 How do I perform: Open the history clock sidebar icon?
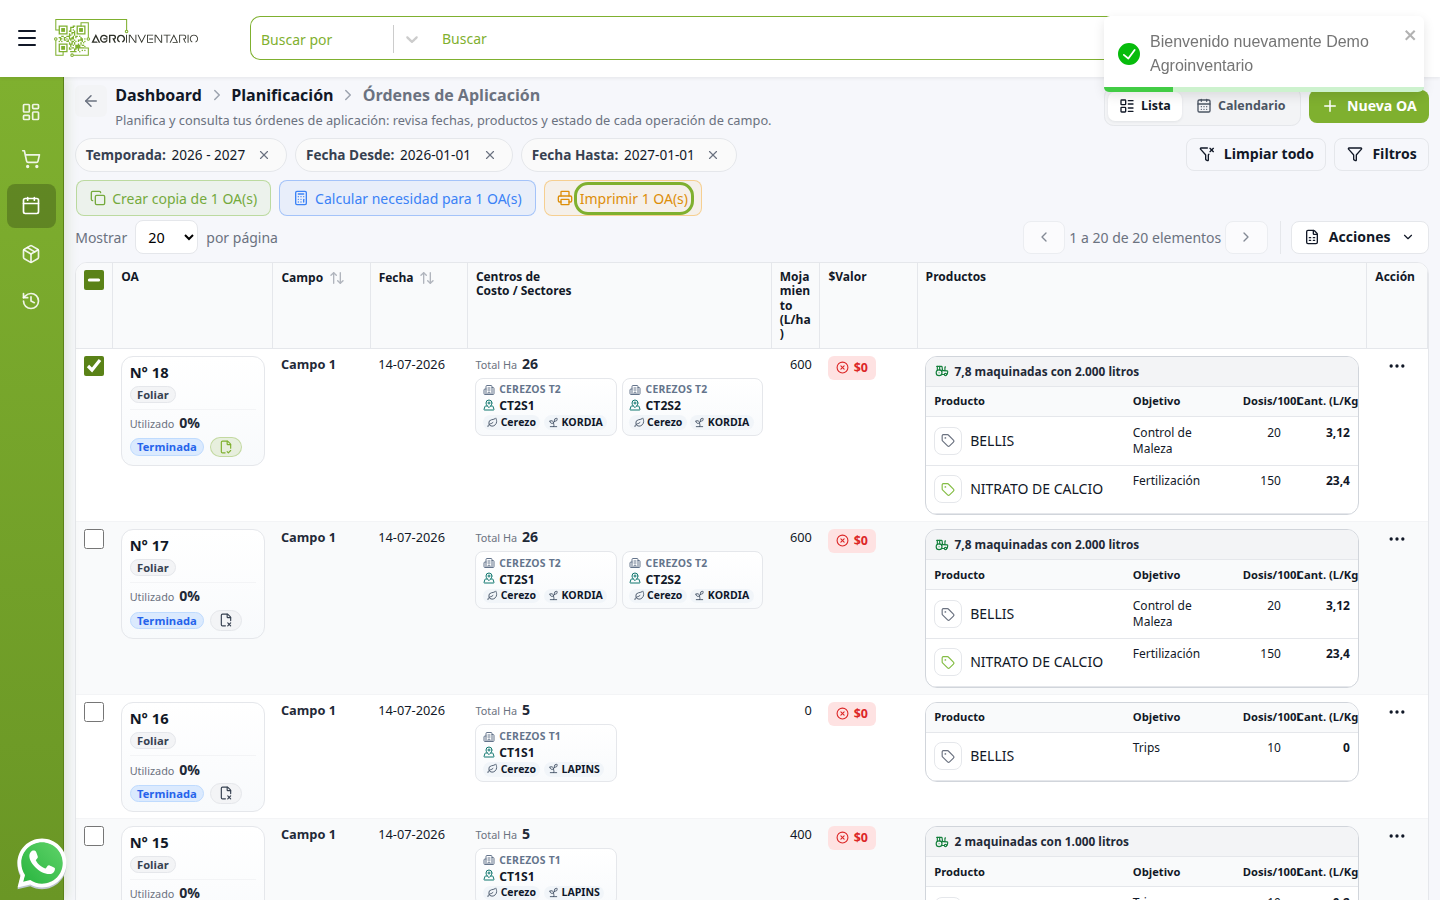tap(31, 301)
